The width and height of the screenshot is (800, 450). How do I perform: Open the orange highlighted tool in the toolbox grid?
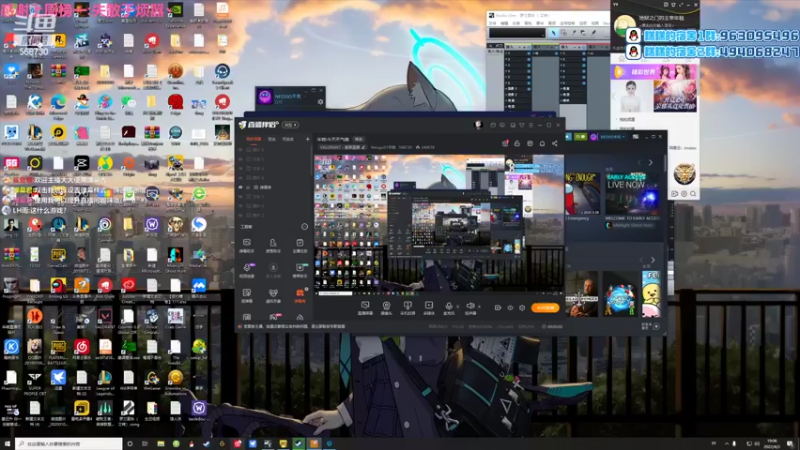300,295
